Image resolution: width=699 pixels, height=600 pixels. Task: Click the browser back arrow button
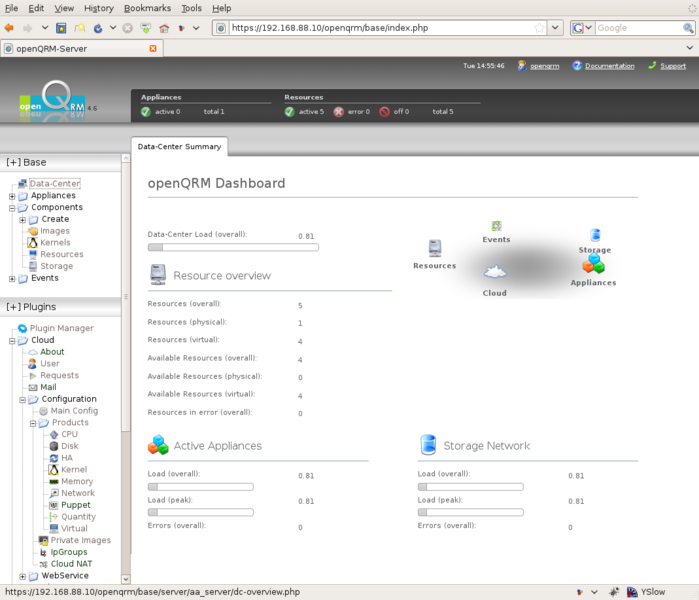(x=10, y=28)
